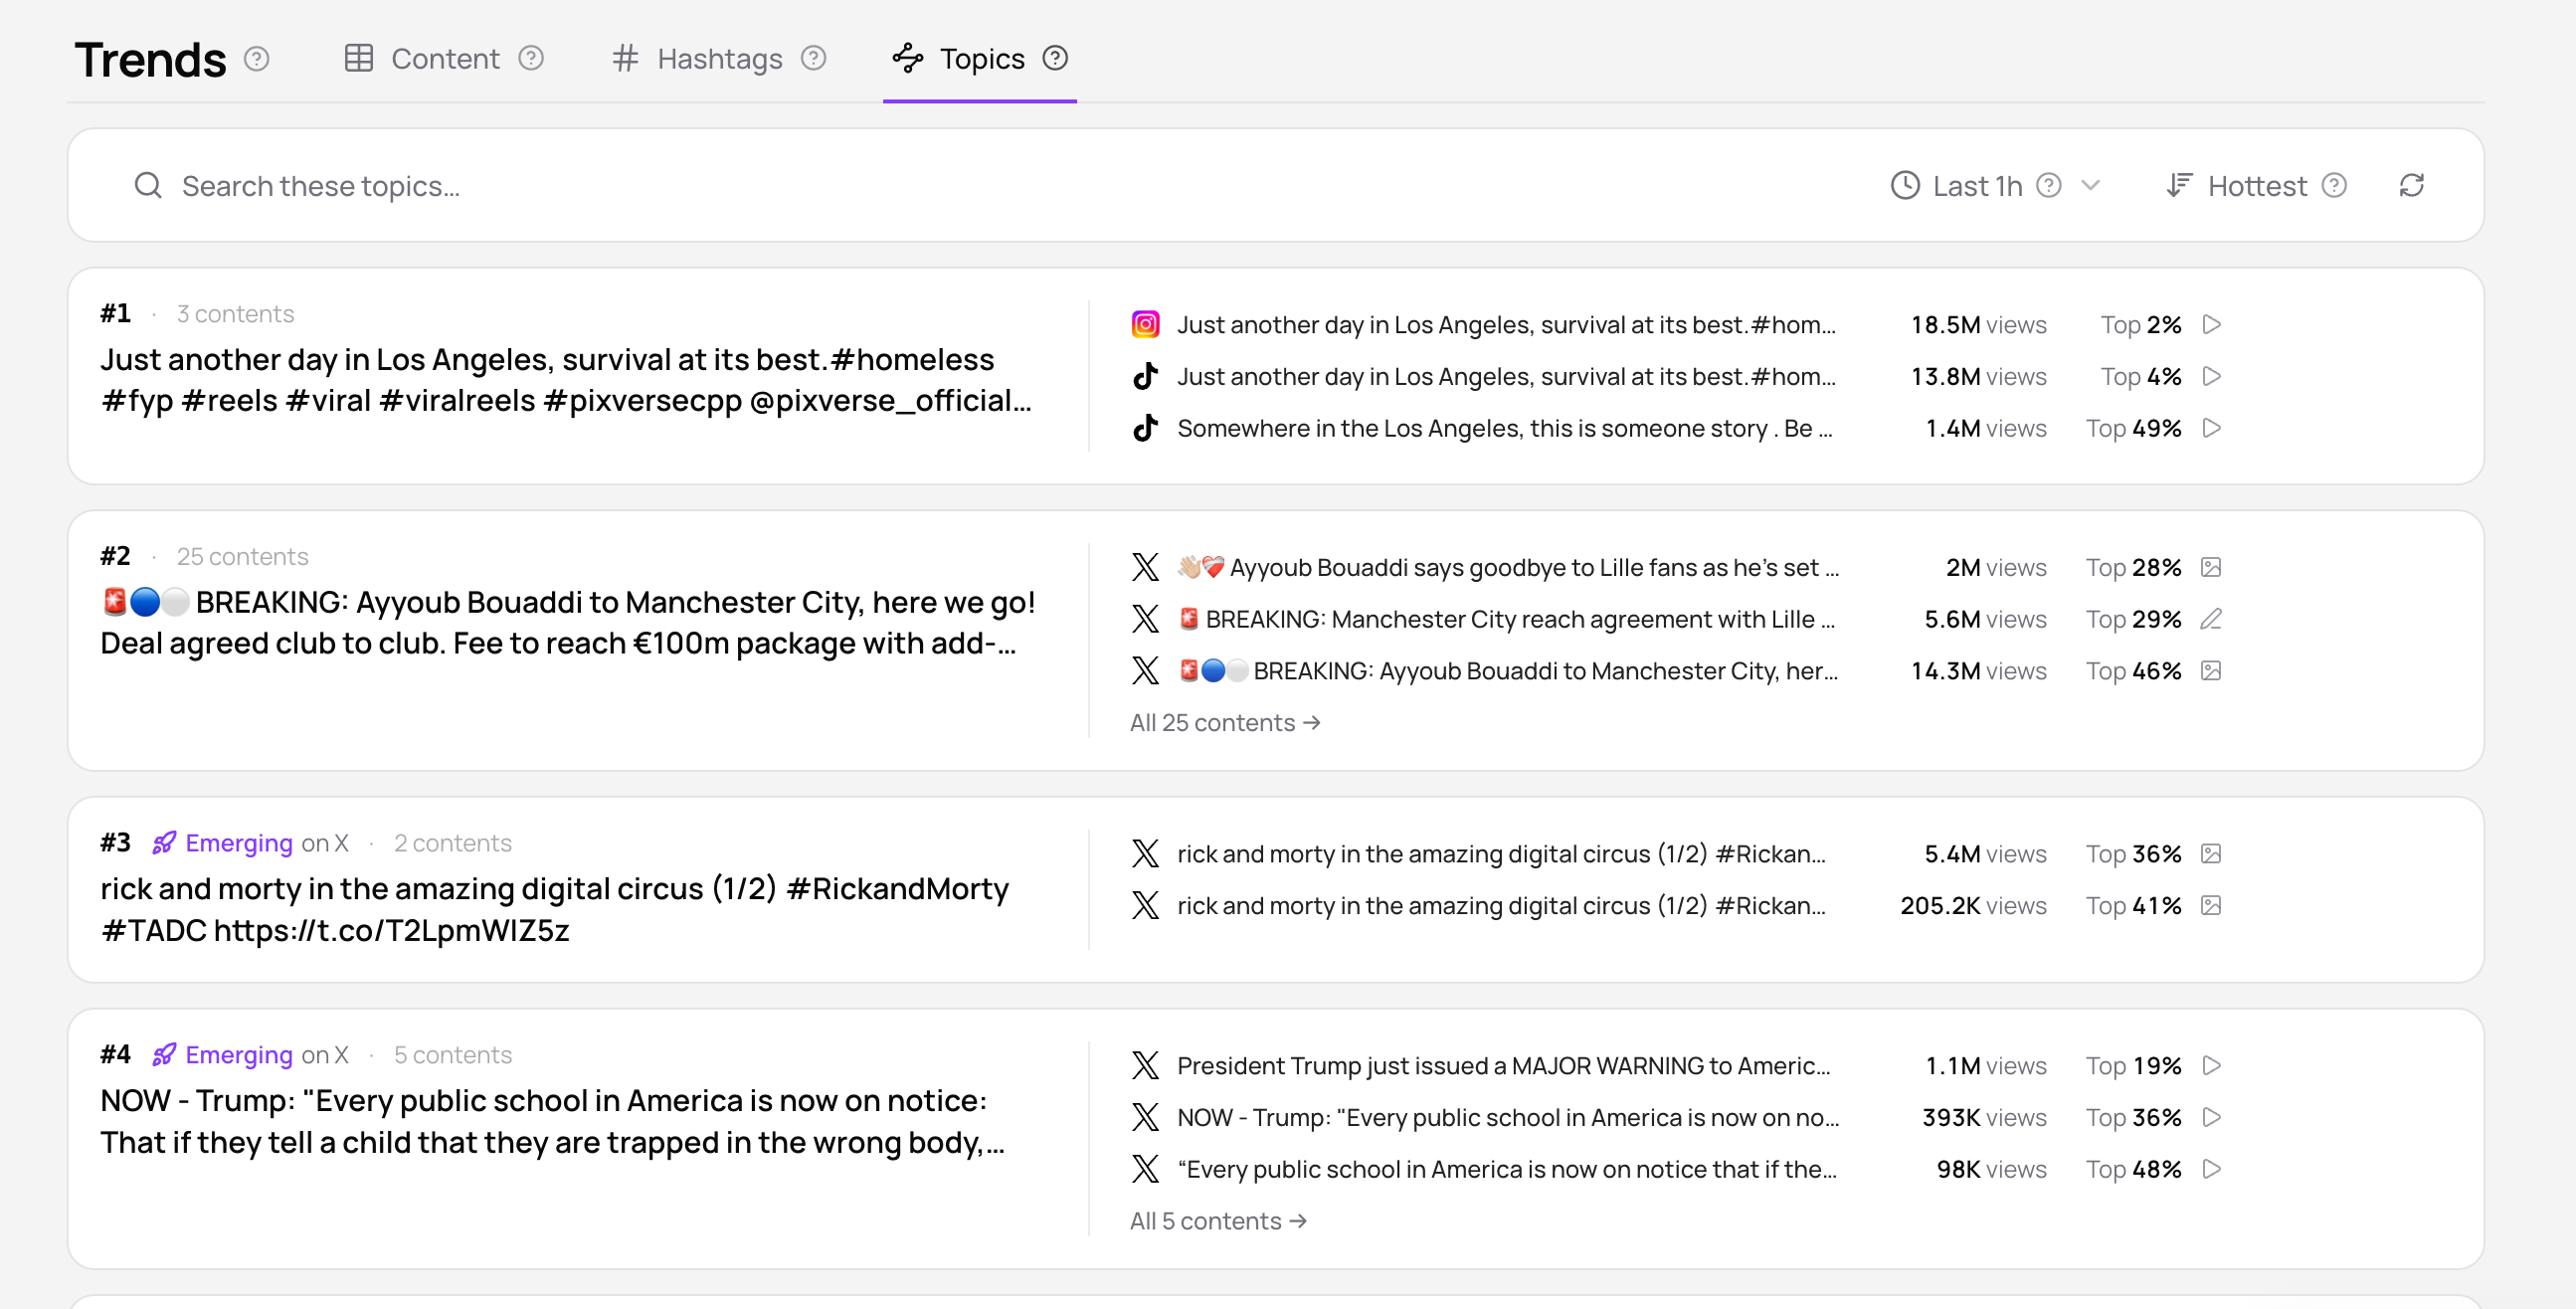Open topic #3 rick and morty headline
Screen dimensions: 2576x1309
(555, 910)
